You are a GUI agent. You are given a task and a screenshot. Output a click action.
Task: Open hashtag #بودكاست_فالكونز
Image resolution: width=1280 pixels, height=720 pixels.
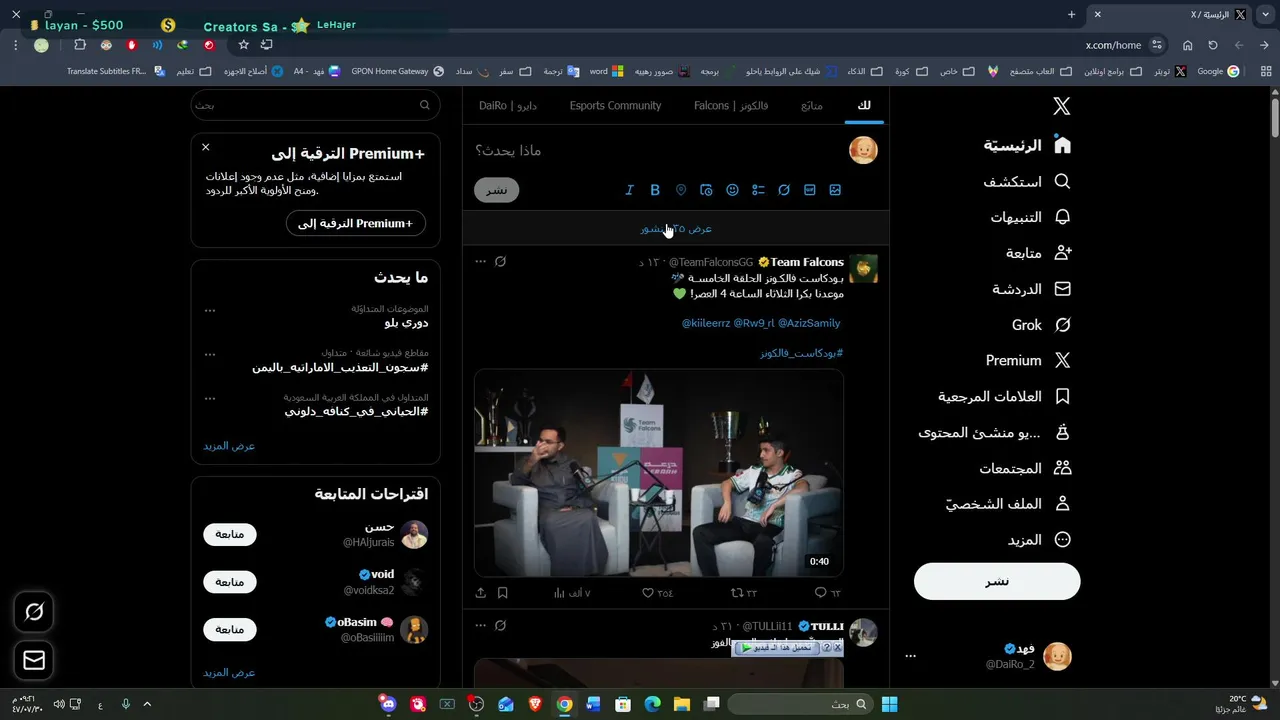click(x=801, y=353)
